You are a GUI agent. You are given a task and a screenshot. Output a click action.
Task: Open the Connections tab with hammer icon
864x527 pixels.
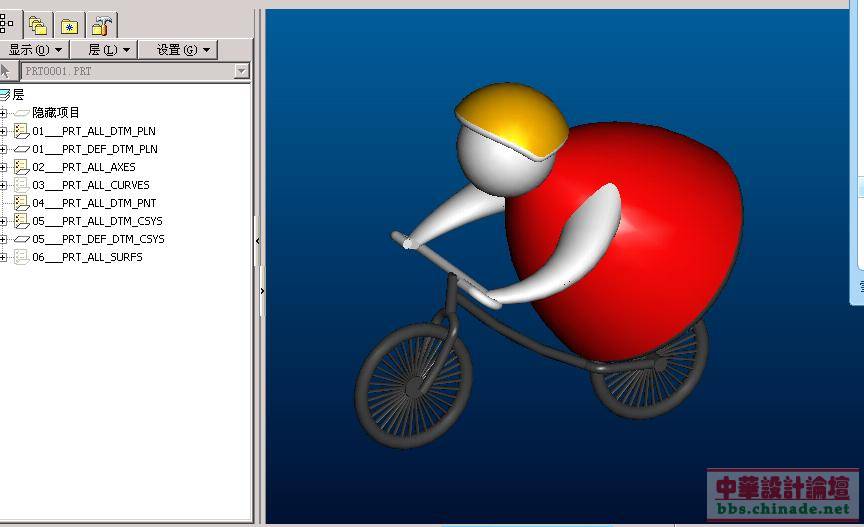point(101,25)
